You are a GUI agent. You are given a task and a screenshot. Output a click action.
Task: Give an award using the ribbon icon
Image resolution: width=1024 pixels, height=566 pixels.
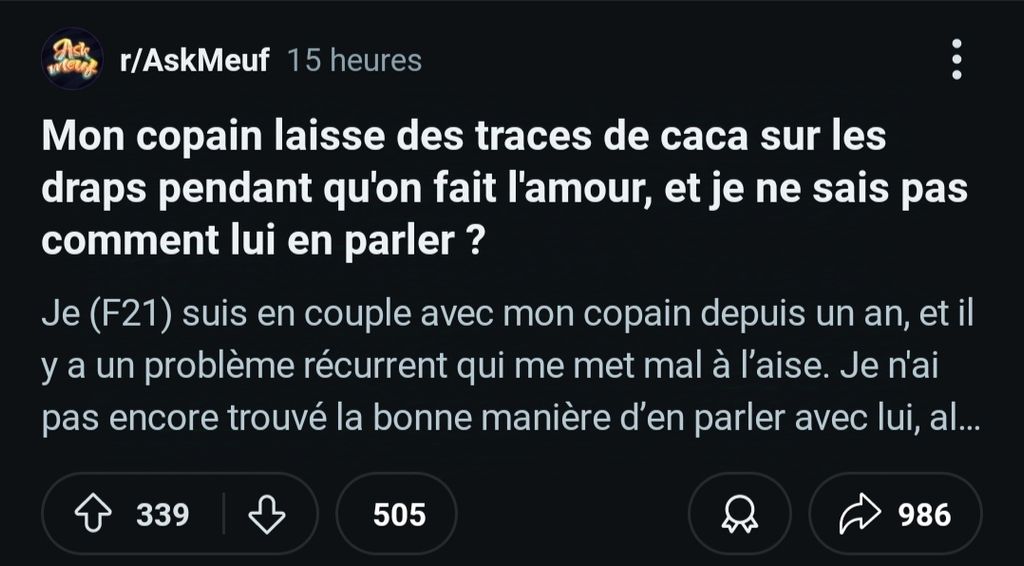click(741, 514)
